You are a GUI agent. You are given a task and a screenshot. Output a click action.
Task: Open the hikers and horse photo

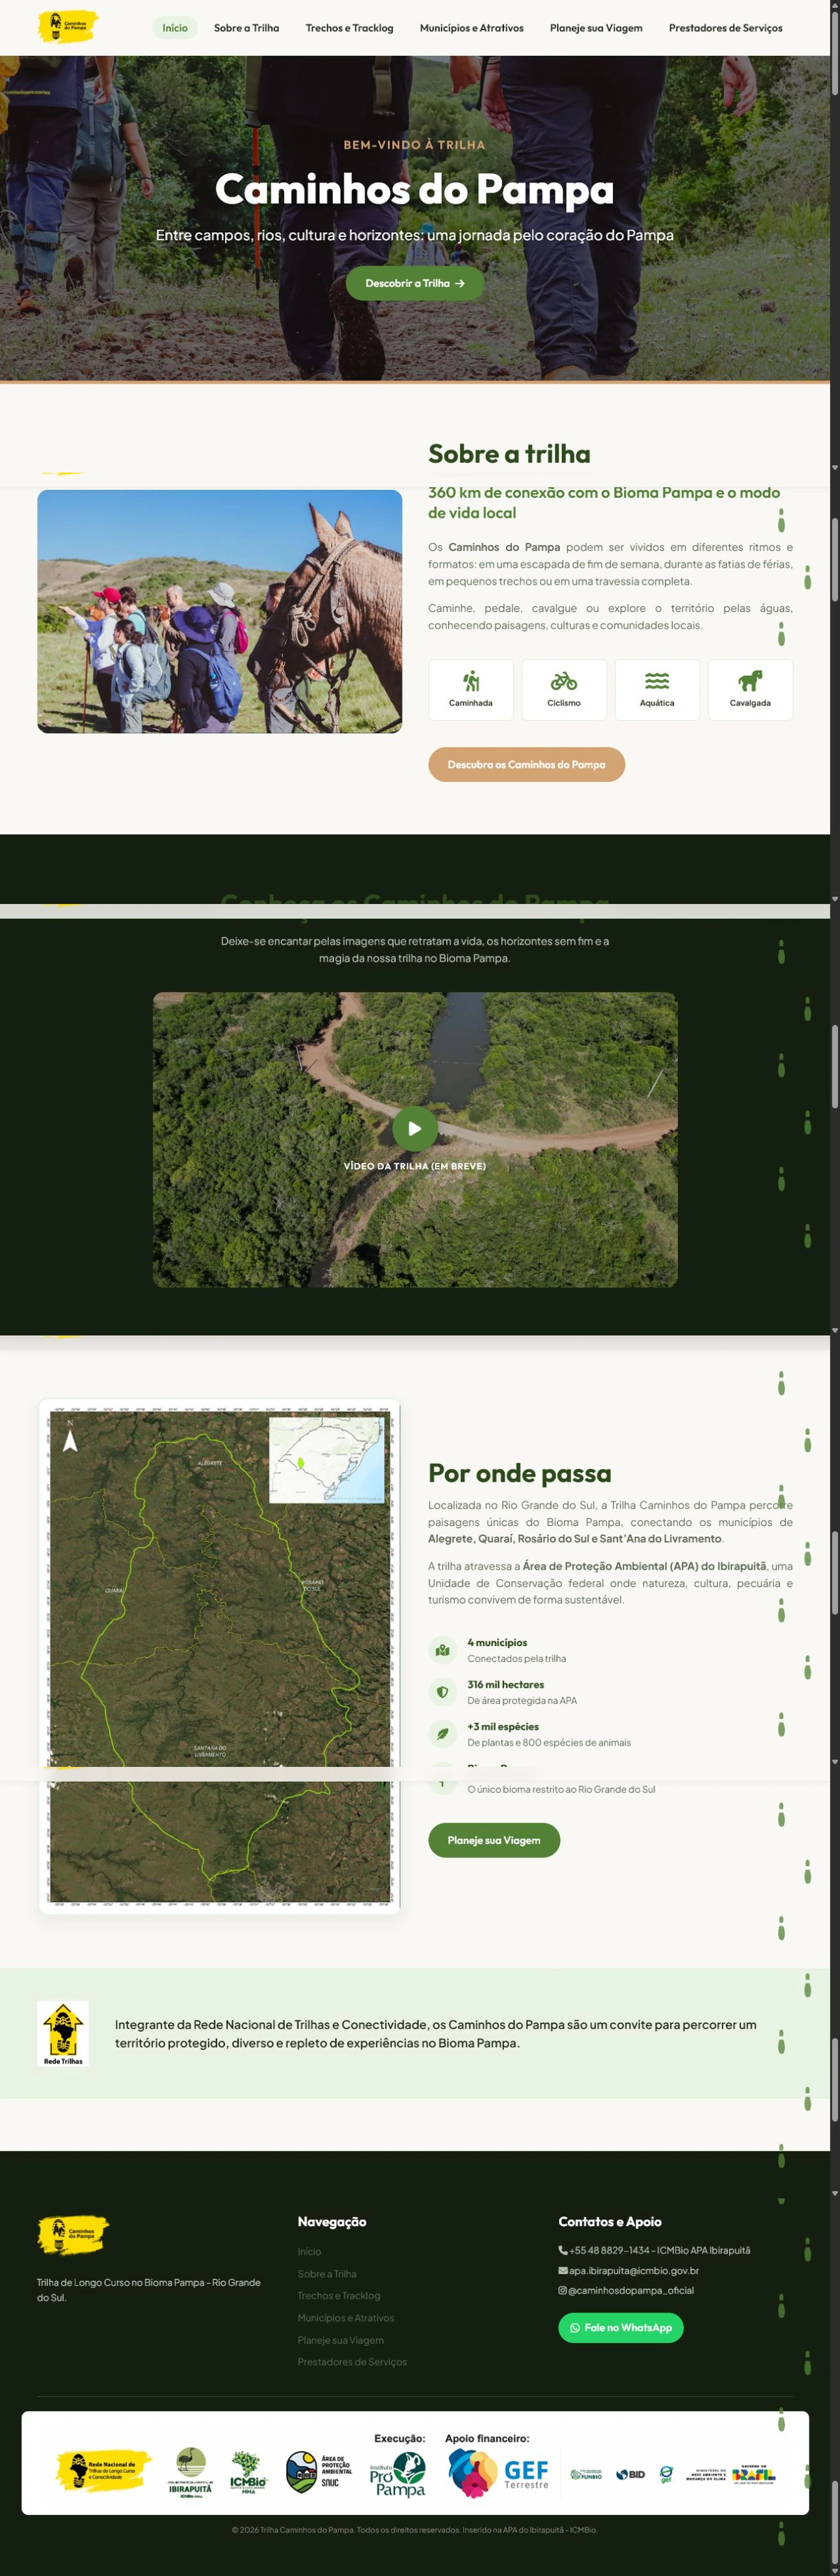coord(220,611)
